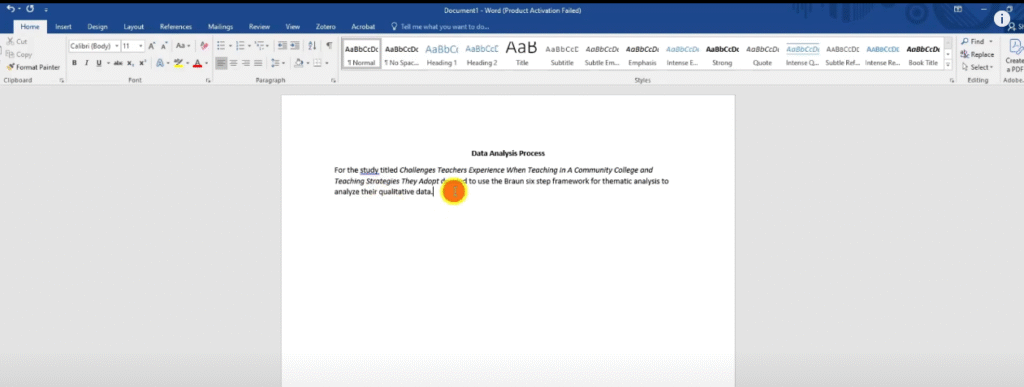Apply the yellow text highlight color
Screen dimensions: 1024x387
(x=178, y=63)
